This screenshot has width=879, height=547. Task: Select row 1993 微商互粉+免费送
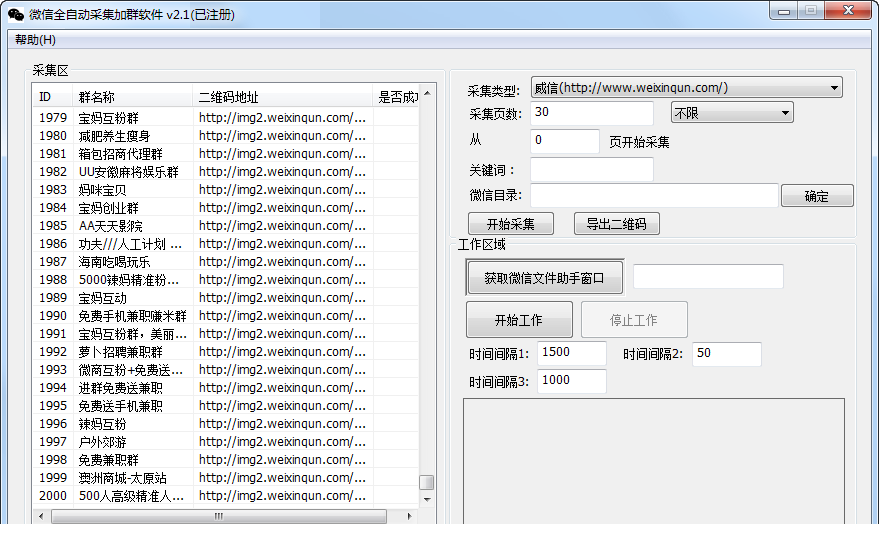(x=225, y=369)
